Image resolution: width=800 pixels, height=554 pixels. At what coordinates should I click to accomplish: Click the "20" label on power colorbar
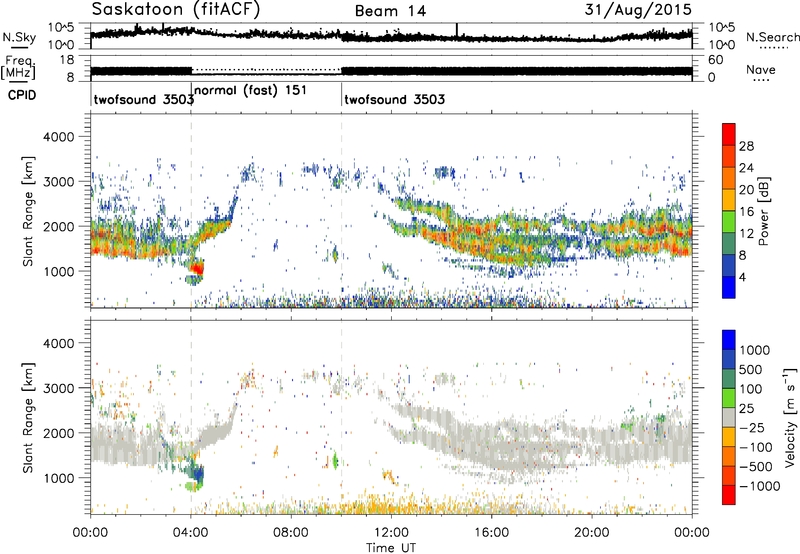click(746, 190)
